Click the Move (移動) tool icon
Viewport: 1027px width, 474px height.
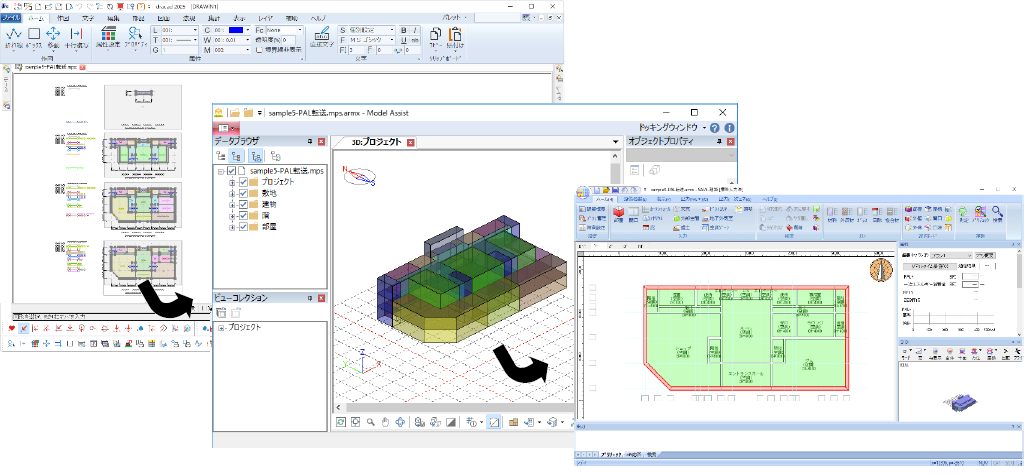[x=53, y=36]
